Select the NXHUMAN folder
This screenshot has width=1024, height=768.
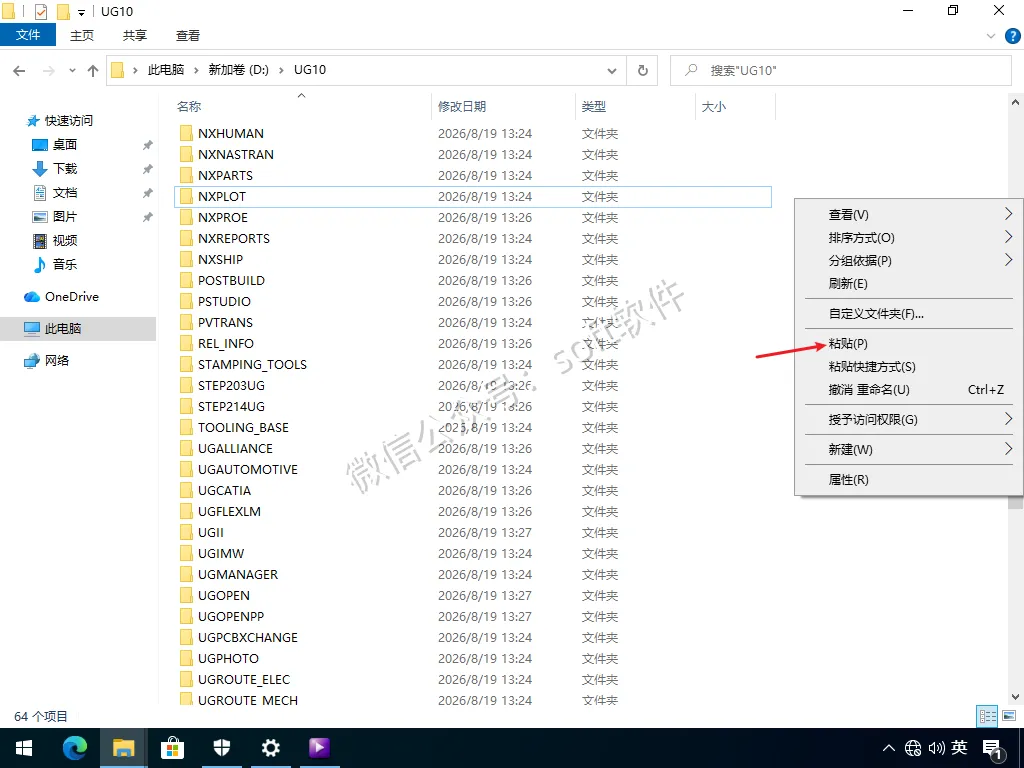pyautogui.click(x=231, y=133)
